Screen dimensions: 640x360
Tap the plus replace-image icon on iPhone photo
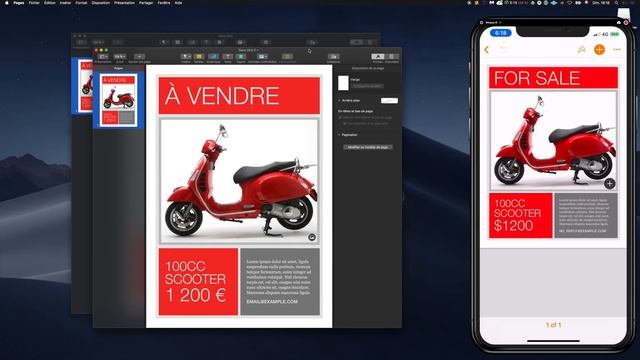coord(609,184)
